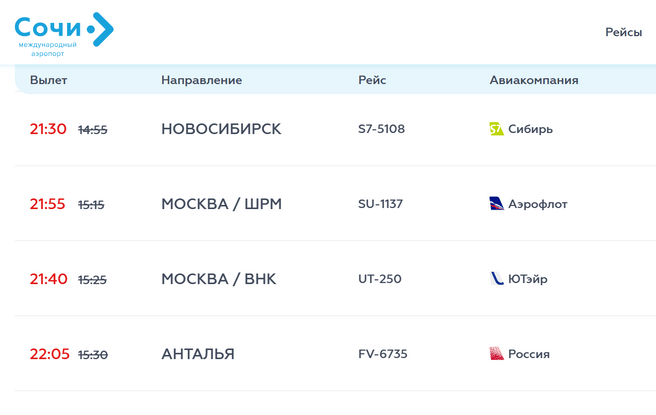Select flight number SU-1137
This screenshot has width=656, height=415.
(380, 204)
